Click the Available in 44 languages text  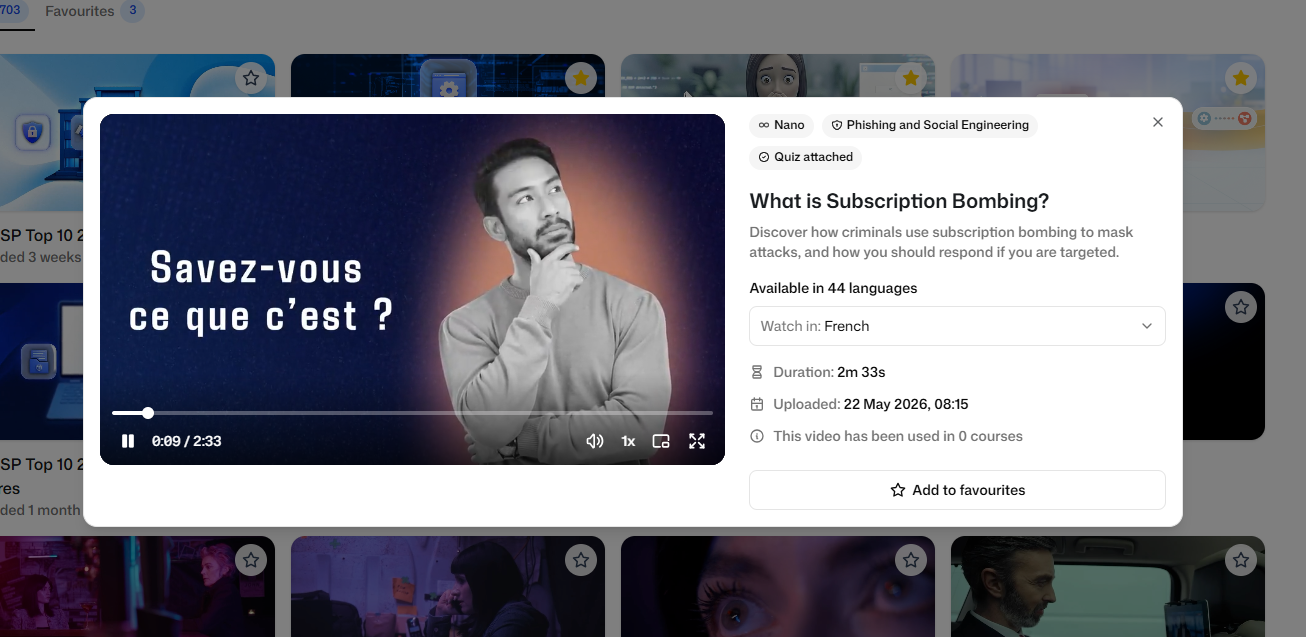point(833,288)
